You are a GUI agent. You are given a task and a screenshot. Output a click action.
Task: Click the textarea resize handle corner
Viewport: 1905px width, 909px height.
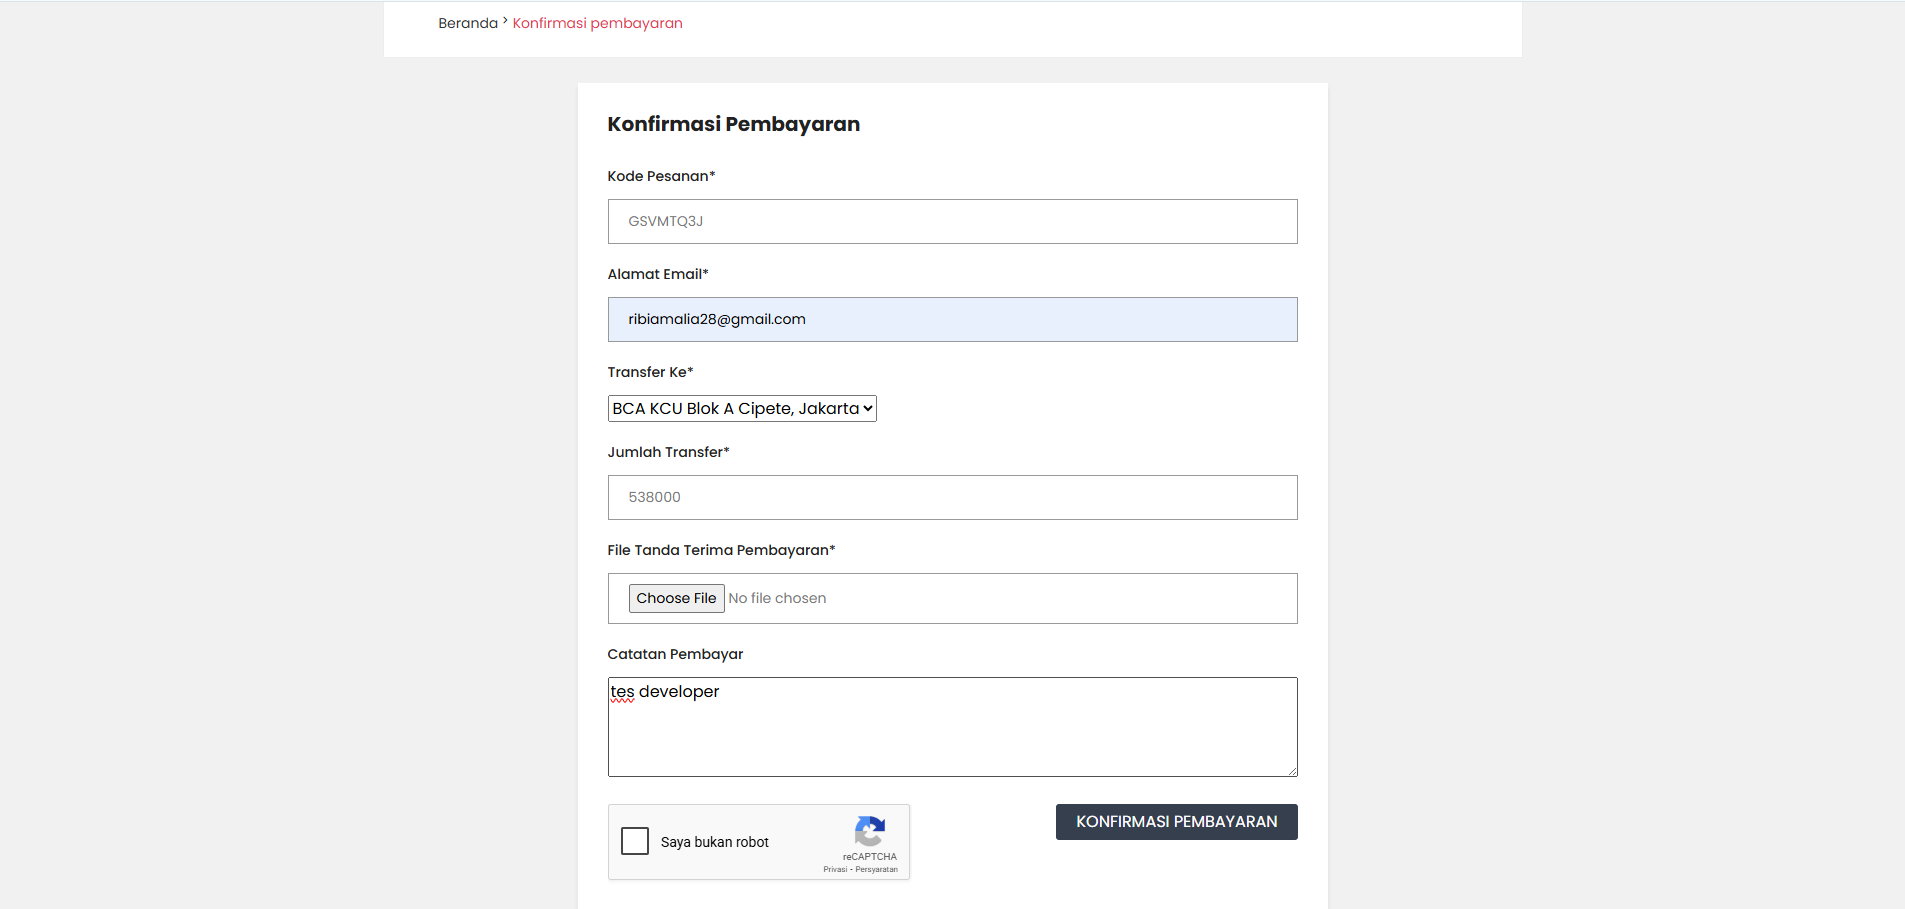pos(1292,771)
